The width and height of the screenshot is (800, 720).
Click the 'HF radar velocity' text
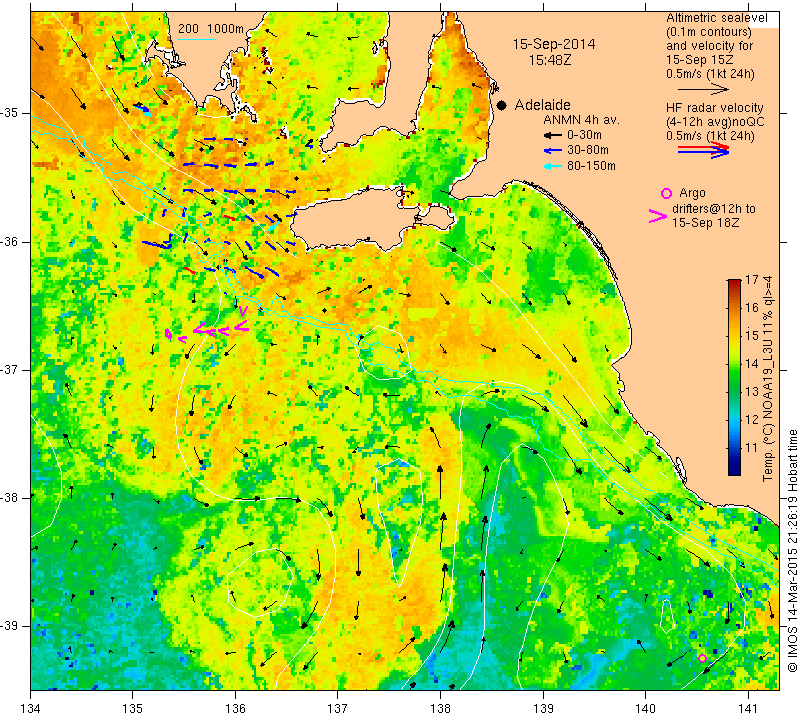pos(714,108)
